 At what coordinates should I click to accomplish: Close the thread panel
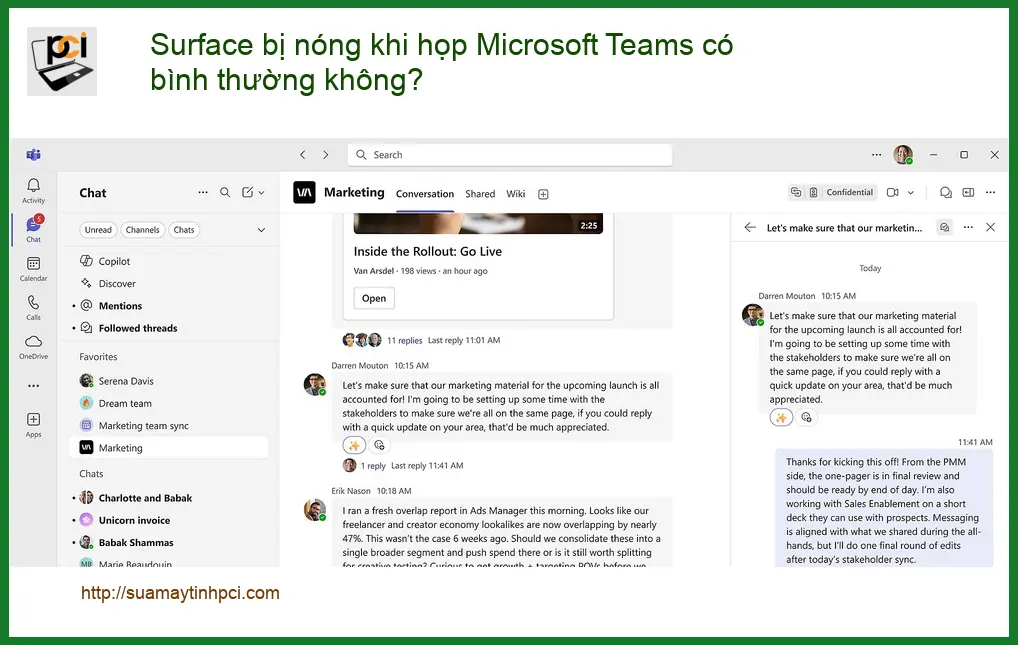[x=990, y=227]
